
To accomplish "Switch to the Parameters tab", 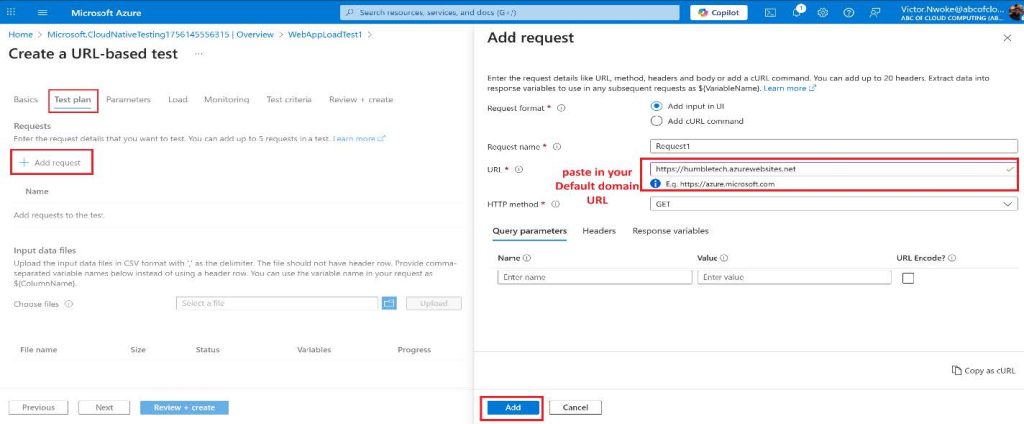I will (x=128, y=99).
